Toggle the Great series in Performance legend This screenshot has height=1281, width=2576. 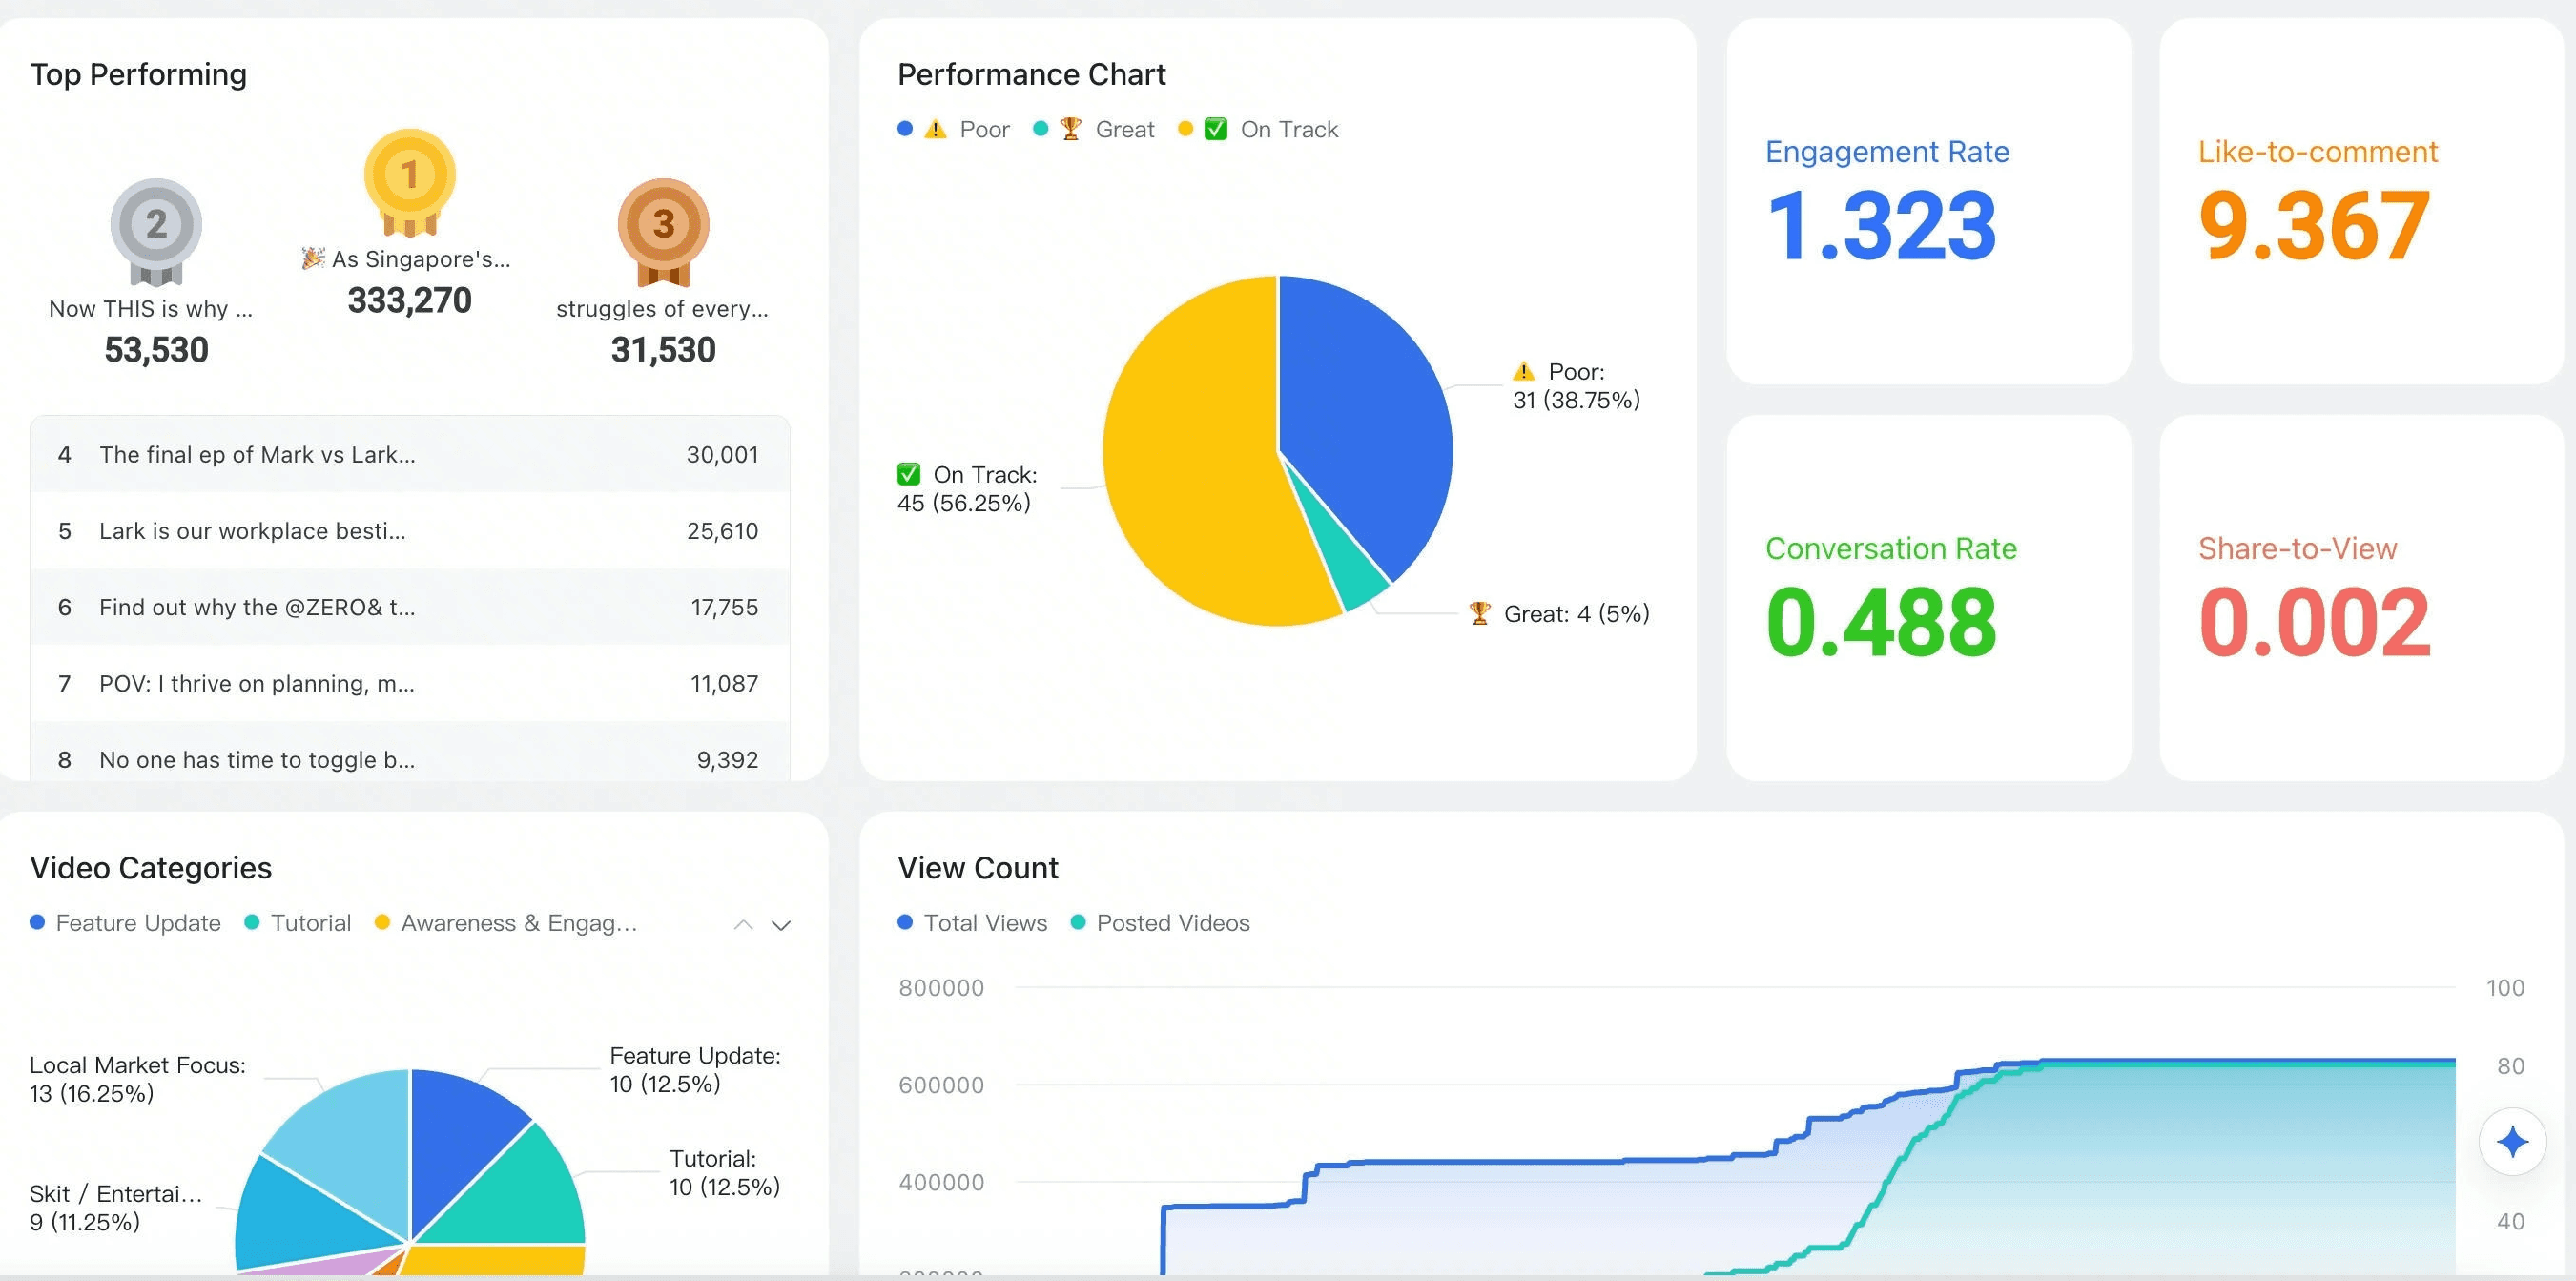(1124, 130)
